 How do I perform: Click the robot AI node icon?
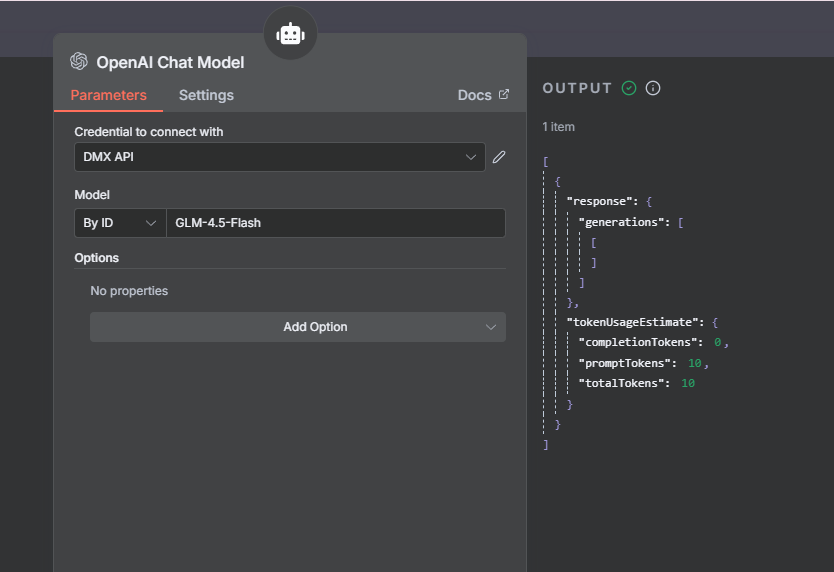tap(290, 34)
